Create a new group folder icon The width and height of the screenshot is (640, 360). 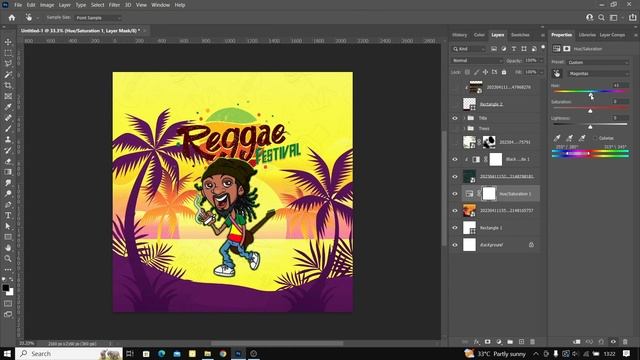click(510, 342)
